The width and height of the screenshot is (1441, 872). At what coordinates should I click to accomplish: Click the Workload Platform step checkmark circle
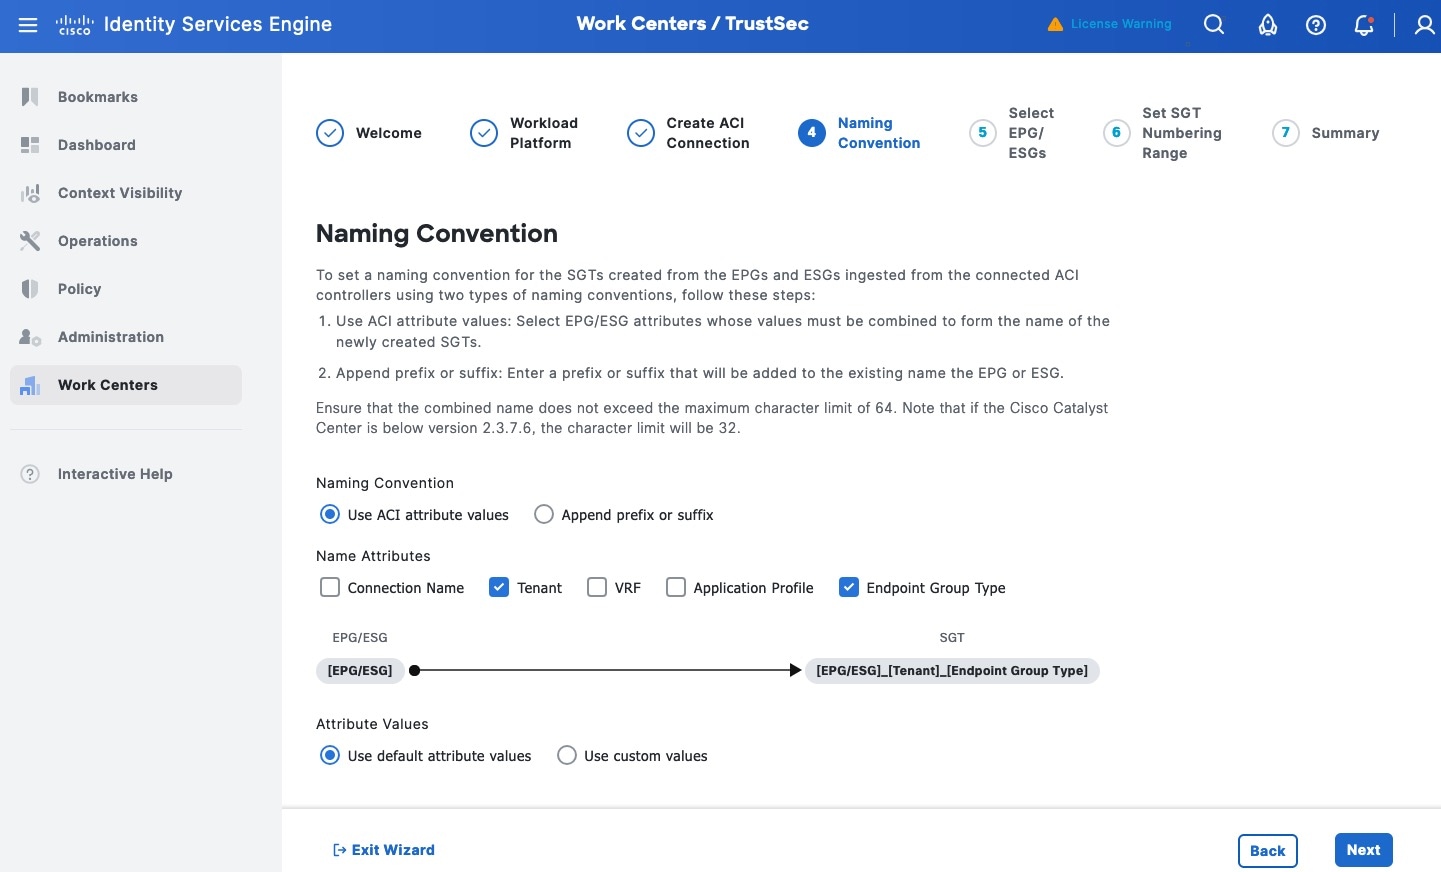pyautogui.click(x=484, y=133)
